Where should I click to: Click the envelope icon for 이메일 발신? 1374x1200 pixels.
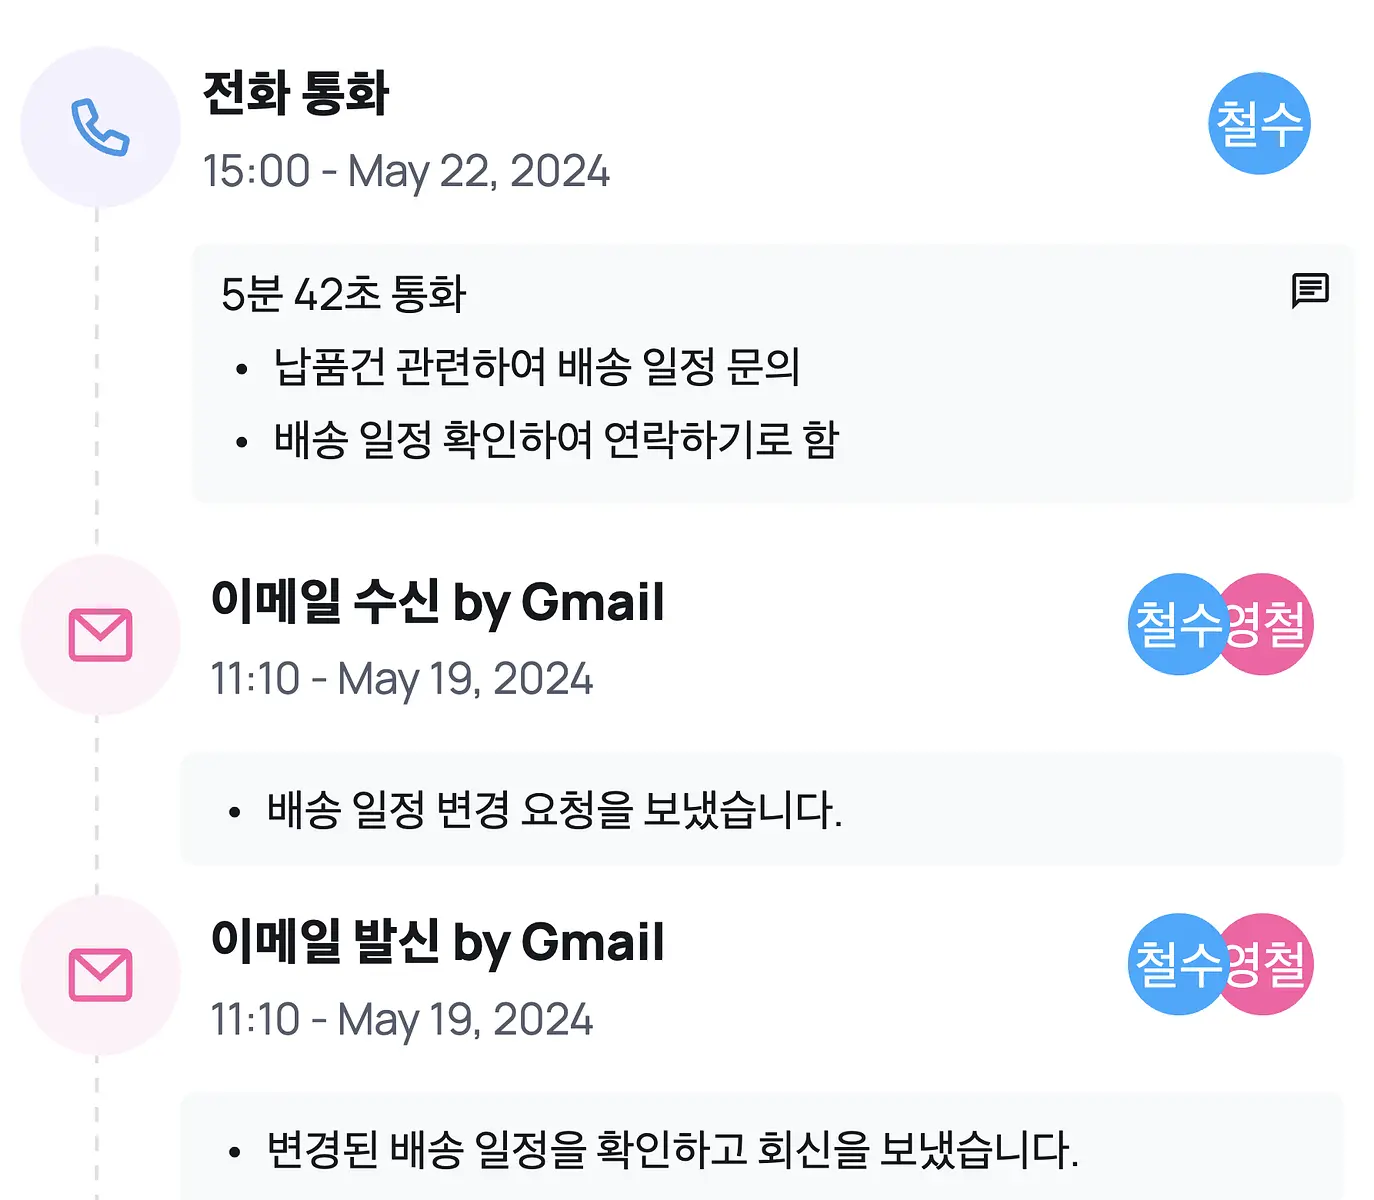100,975
